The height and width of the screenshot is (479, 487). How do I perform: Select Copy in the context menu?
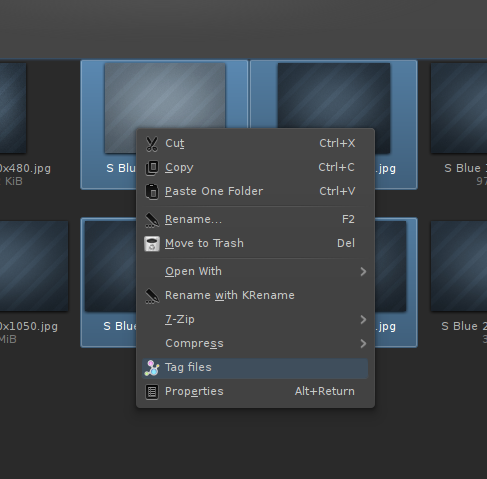255,168
